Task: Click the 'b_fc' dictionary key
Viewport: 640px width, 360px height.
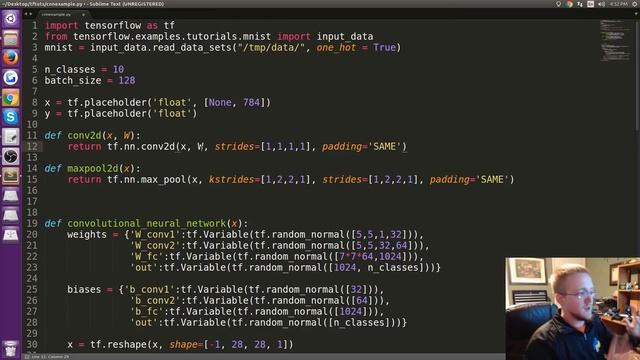Action: pyautogui.click(x=146, y=311)
